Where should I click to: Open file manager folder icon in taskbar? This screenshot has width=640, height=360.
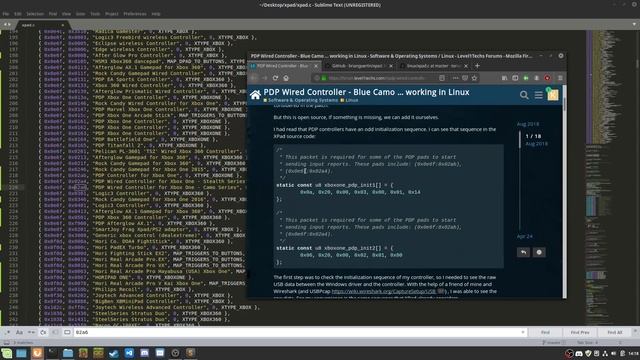68,353
